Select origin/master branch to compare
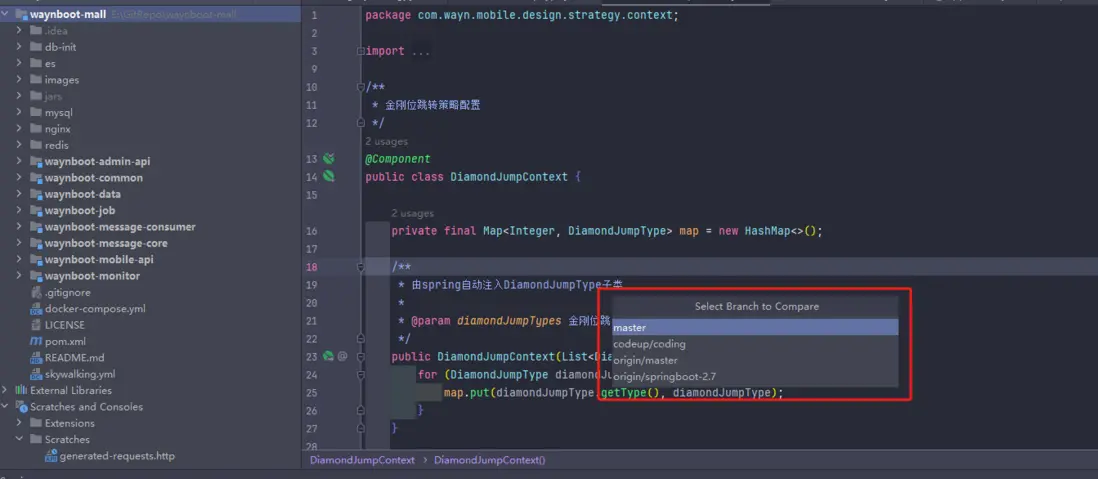 click(755, 360)
